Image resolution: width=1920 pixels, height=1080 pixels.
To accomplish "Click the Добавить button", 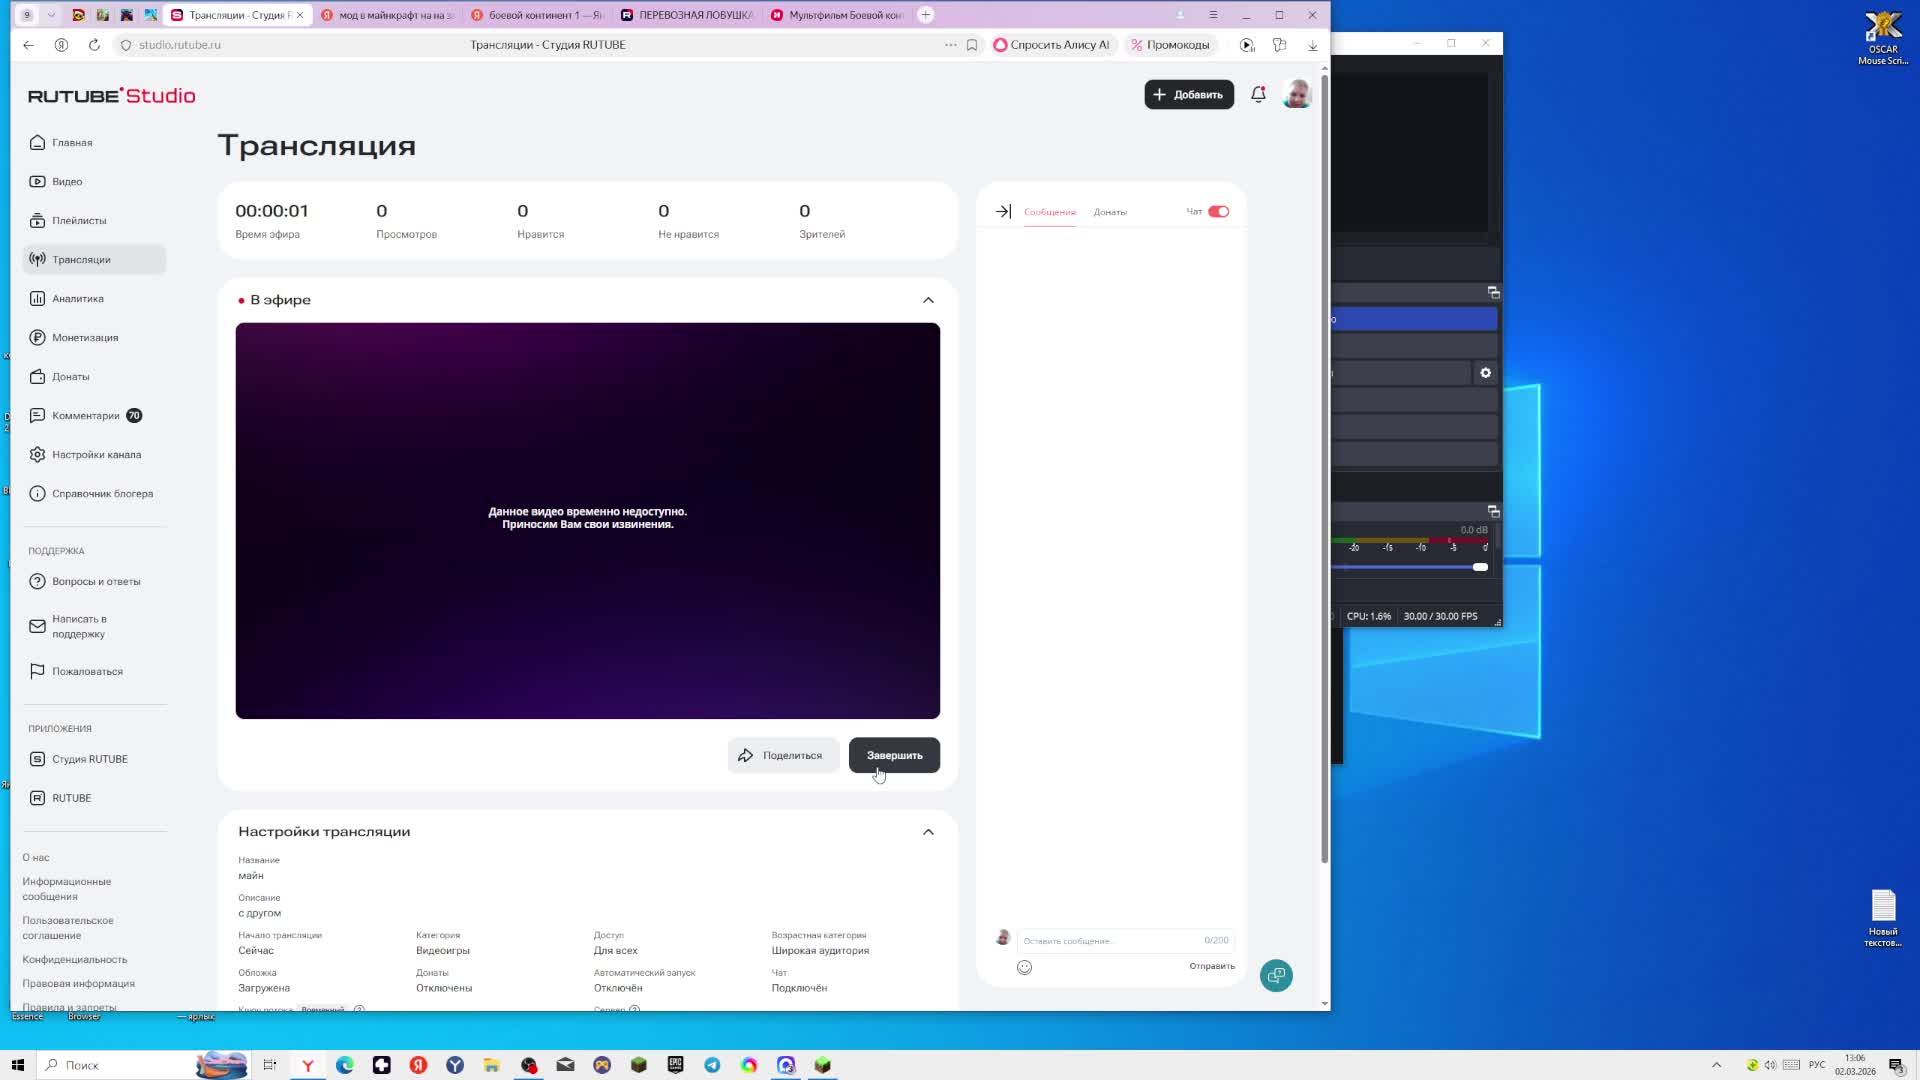I will pyautogui.click(x=1189, y=95).
